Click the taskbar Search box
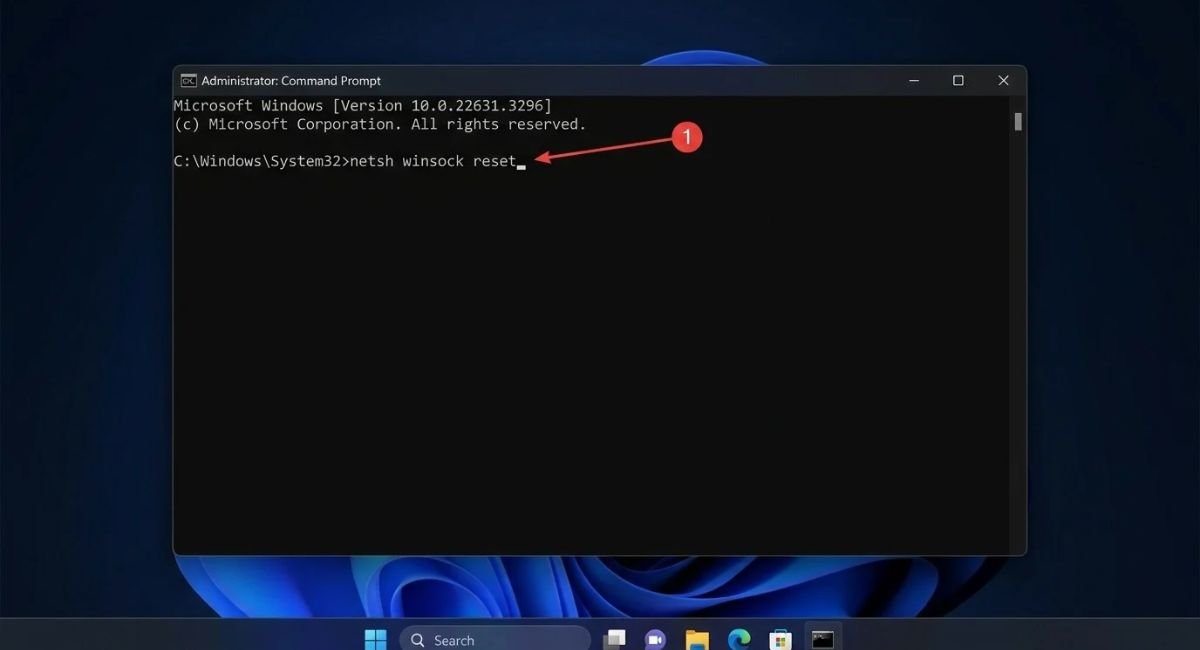Screen dimensions: 1200x650 [x=495, y=639]
